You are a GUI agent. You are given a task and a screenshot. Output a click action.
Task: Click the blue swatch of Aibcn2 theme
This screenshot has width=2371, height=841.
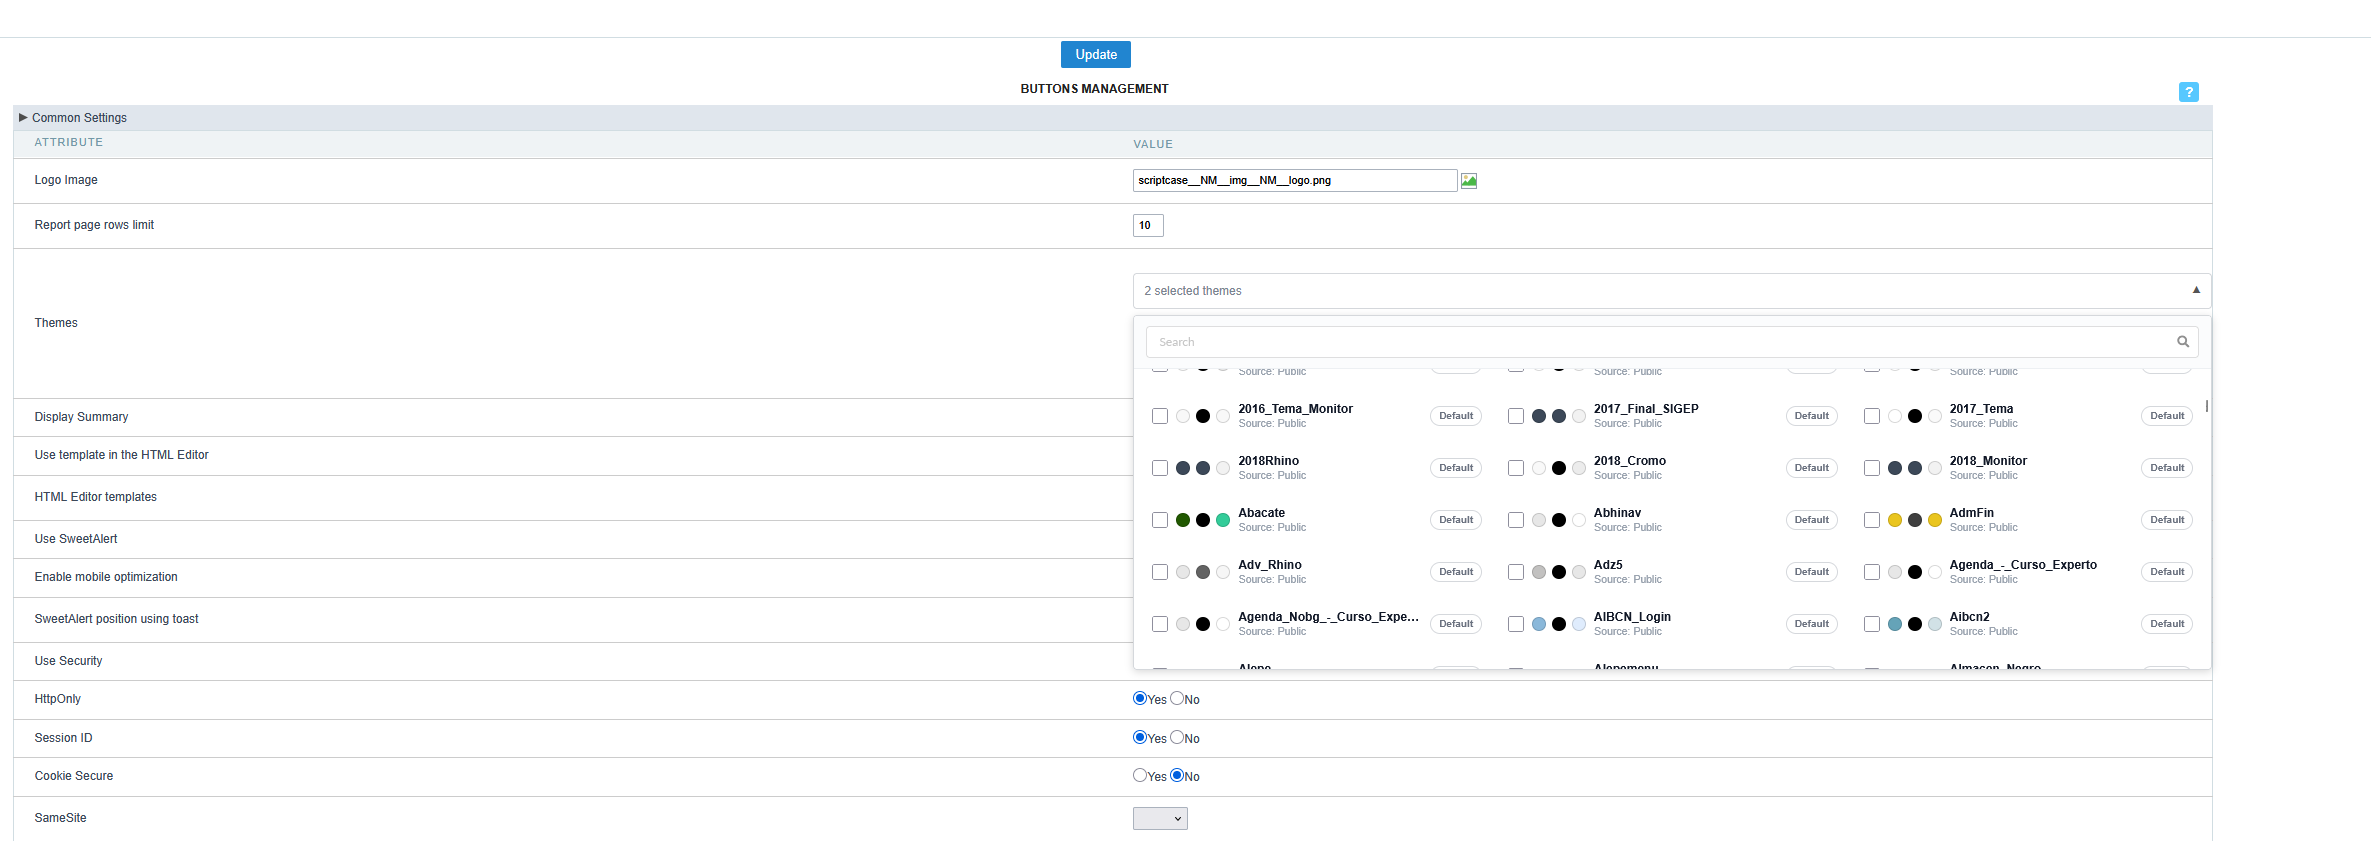(1895, 624)
